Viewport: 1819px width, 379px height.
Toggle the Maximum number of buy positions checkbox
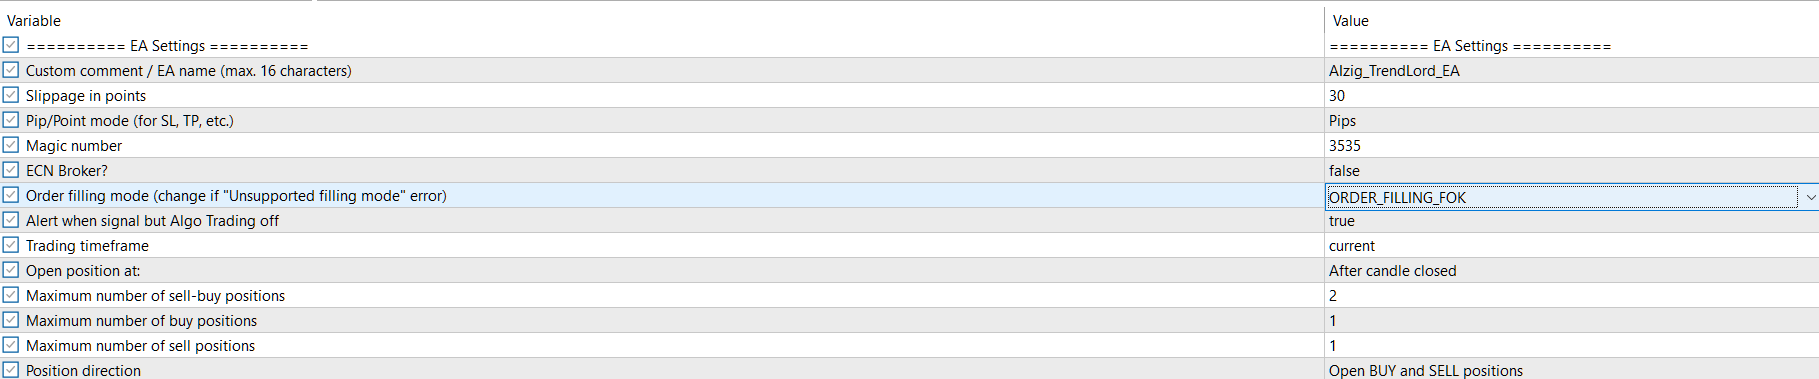pos(10,320)
